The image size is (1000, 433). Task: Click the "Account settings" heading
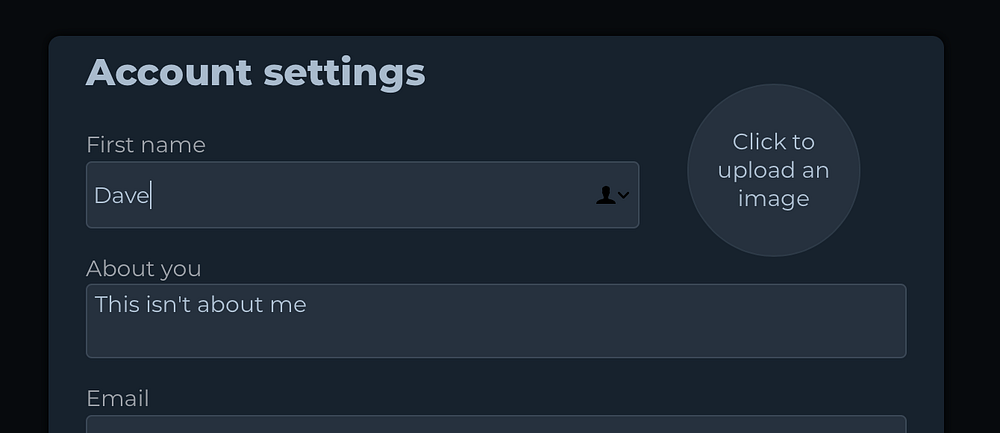click(256, 73)
